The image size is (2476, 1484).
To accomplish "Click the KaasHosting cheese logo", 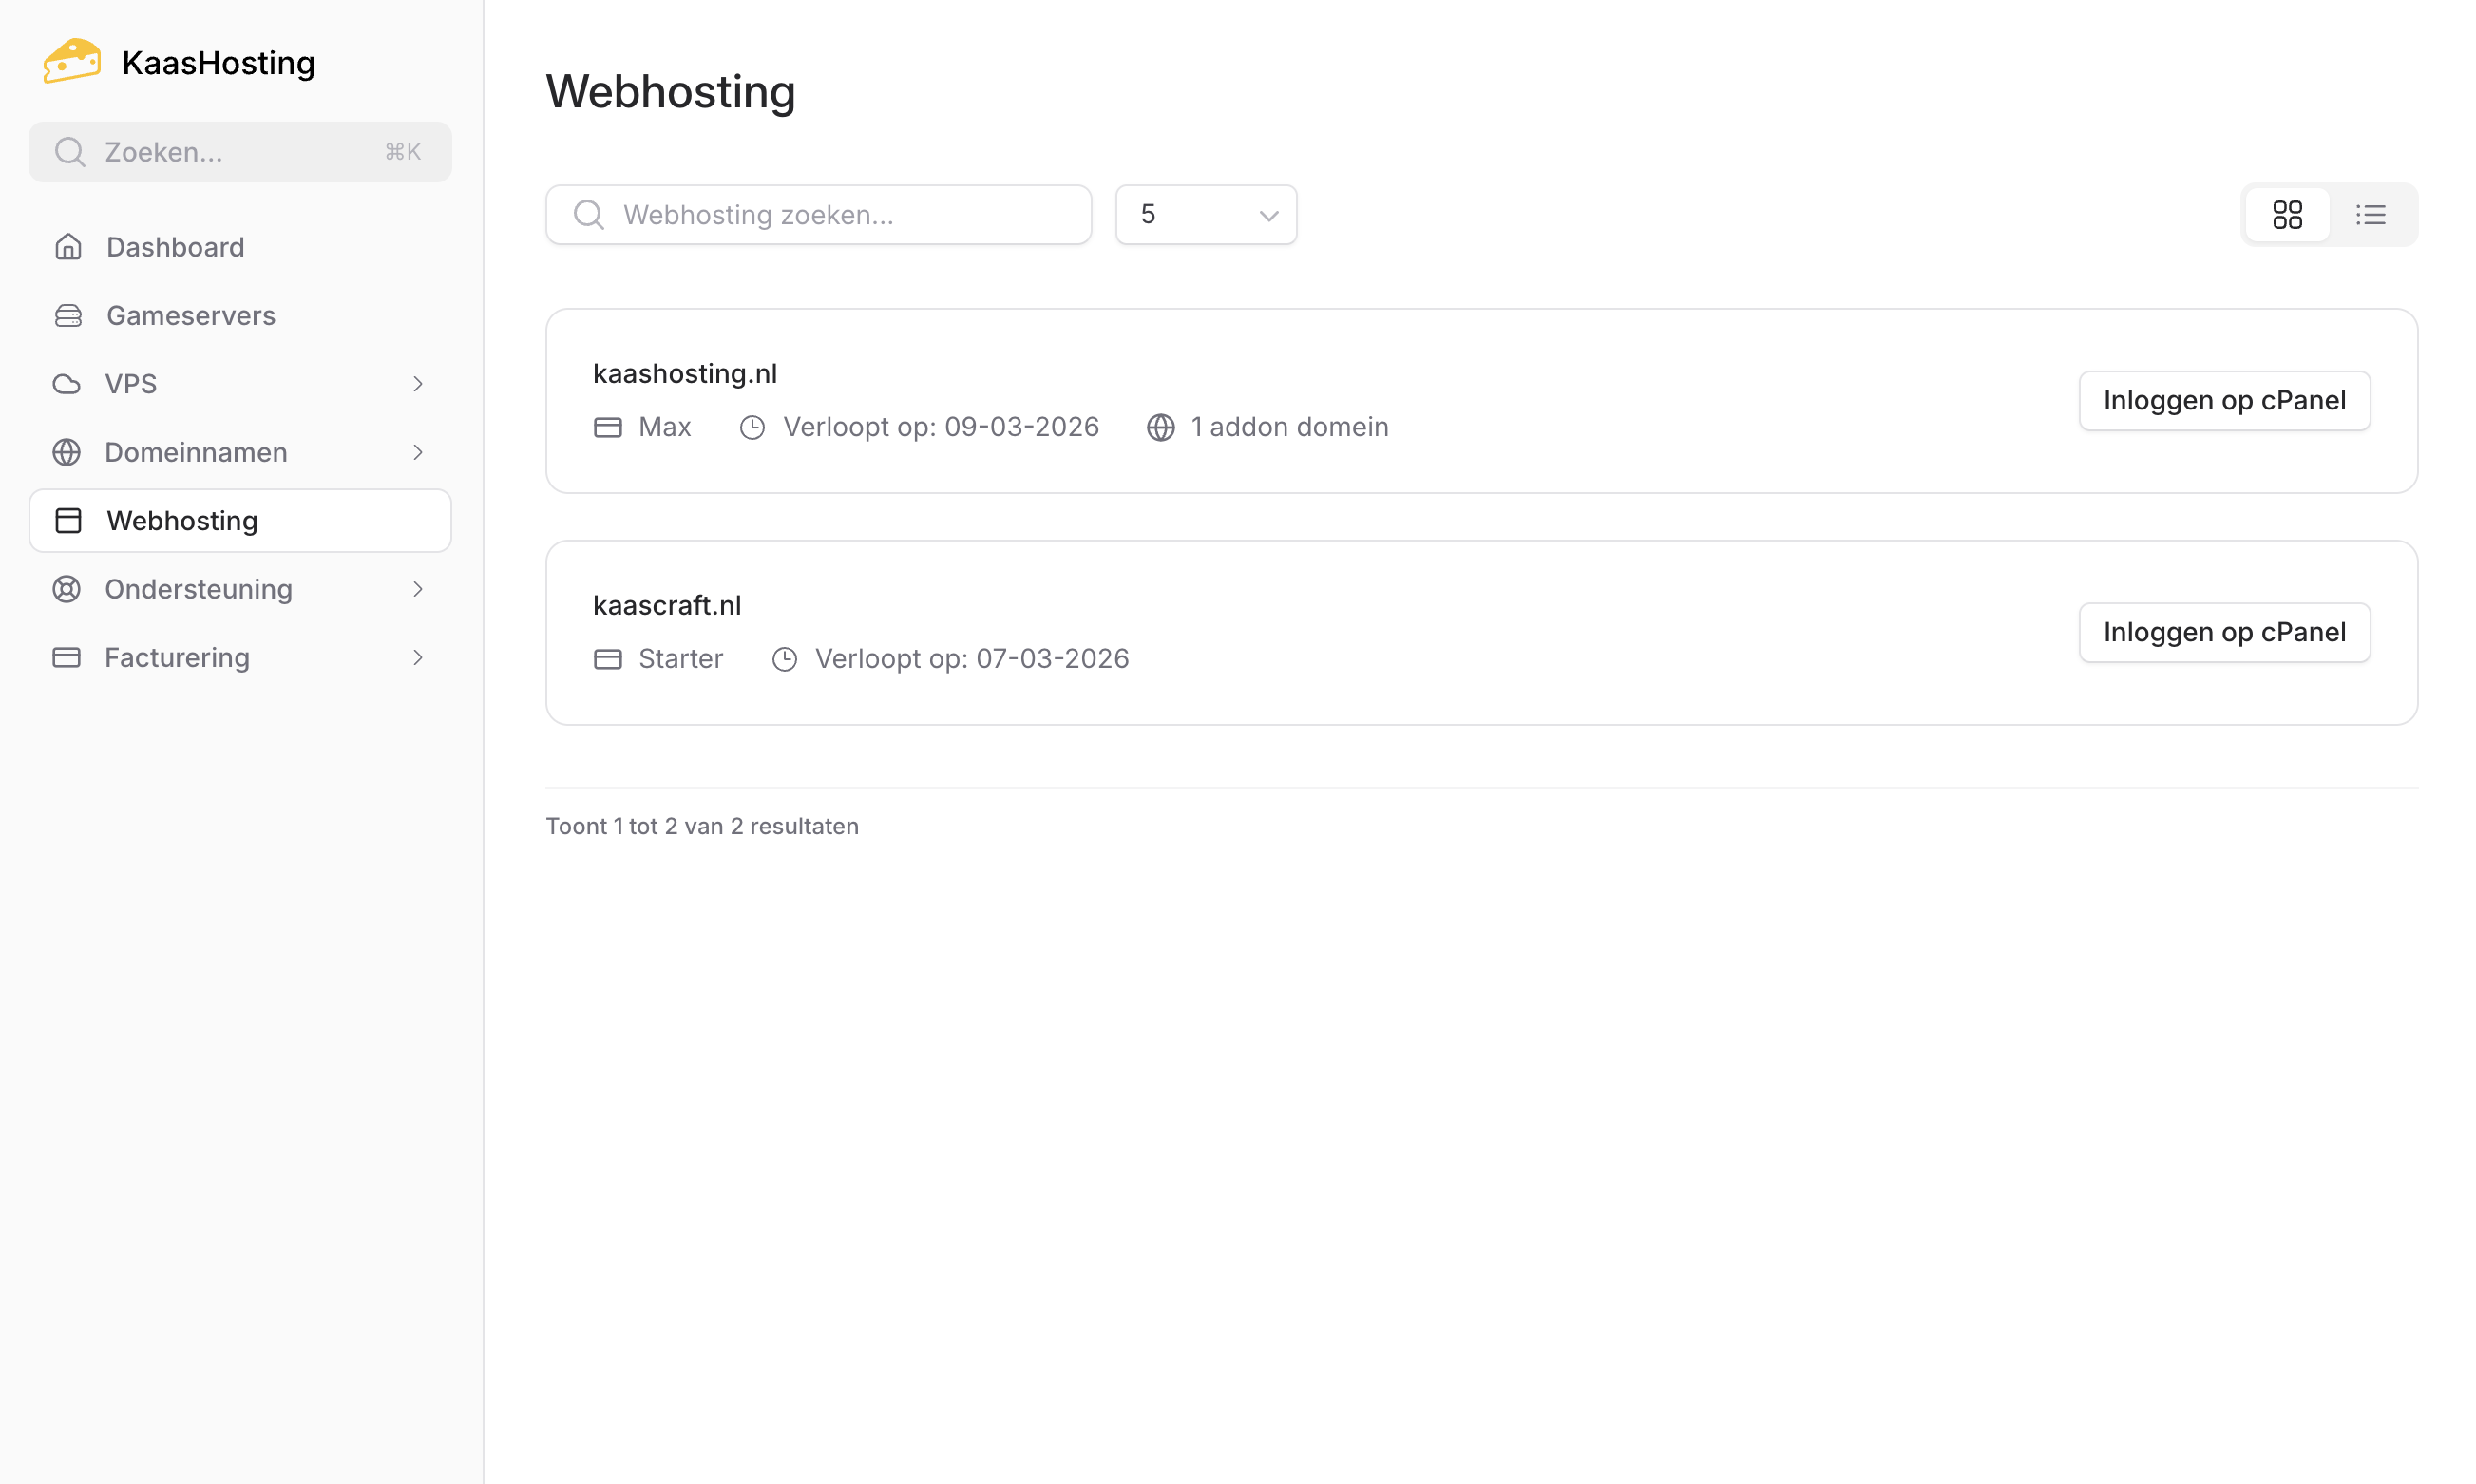I will (x=71, y=60).
